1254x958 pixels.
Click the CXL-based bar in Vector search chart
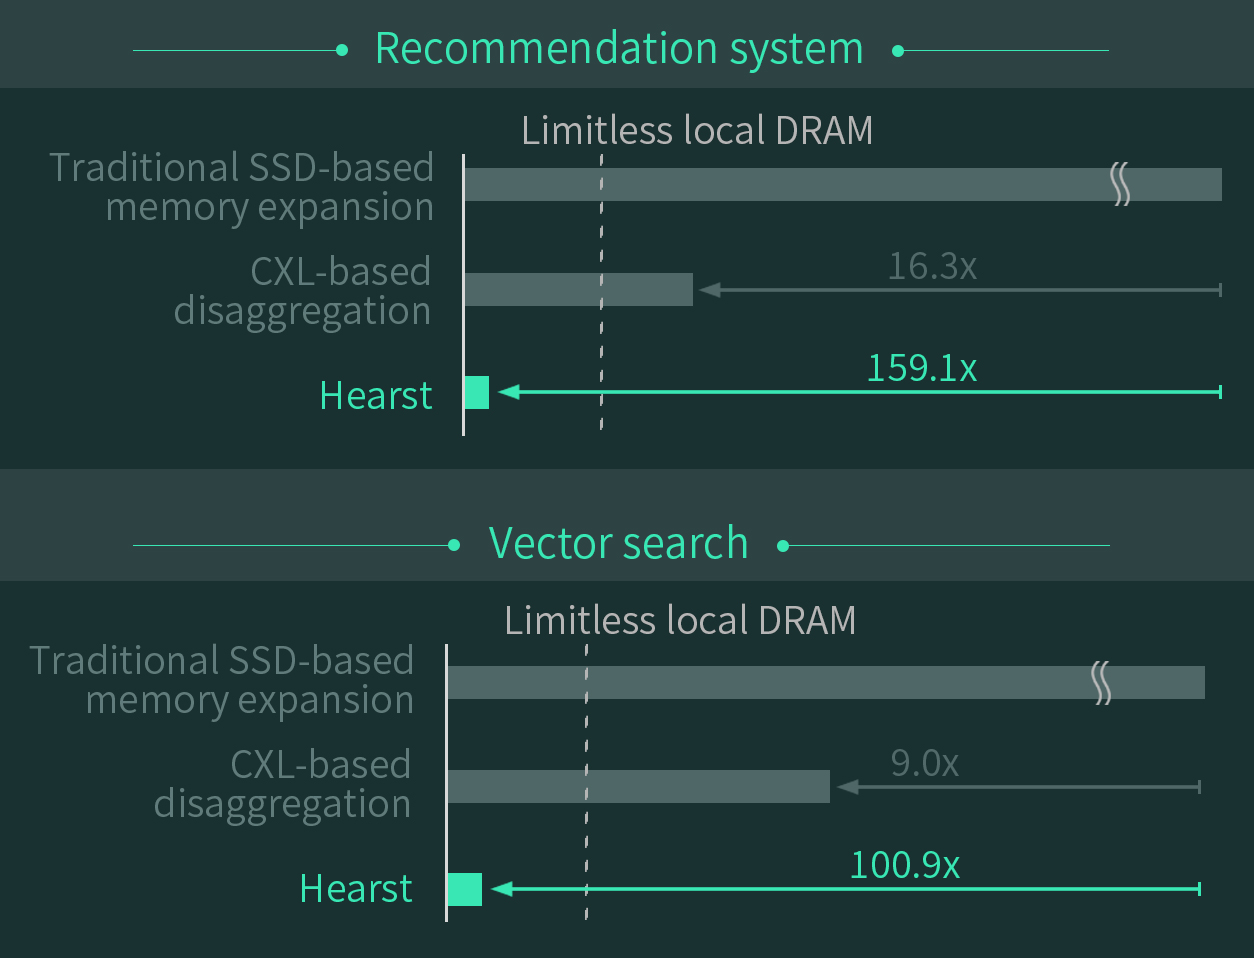click(x=639, y=786)
